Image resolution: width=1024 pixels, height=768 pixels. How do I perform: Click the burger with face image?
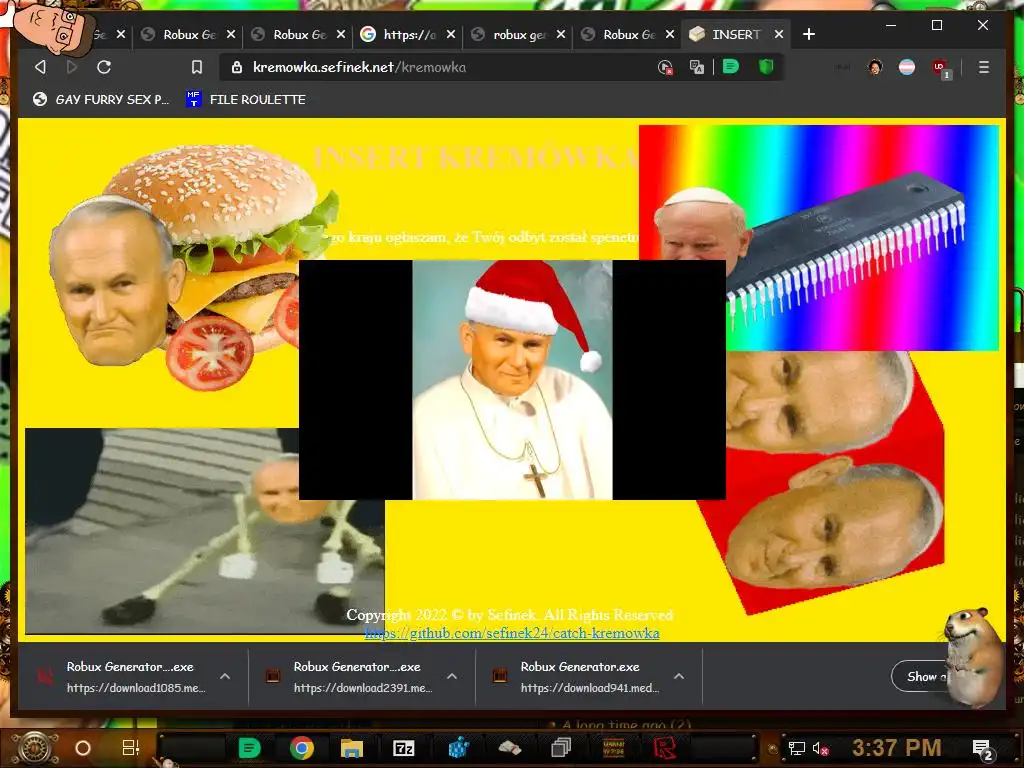click(x=193, y=266)
